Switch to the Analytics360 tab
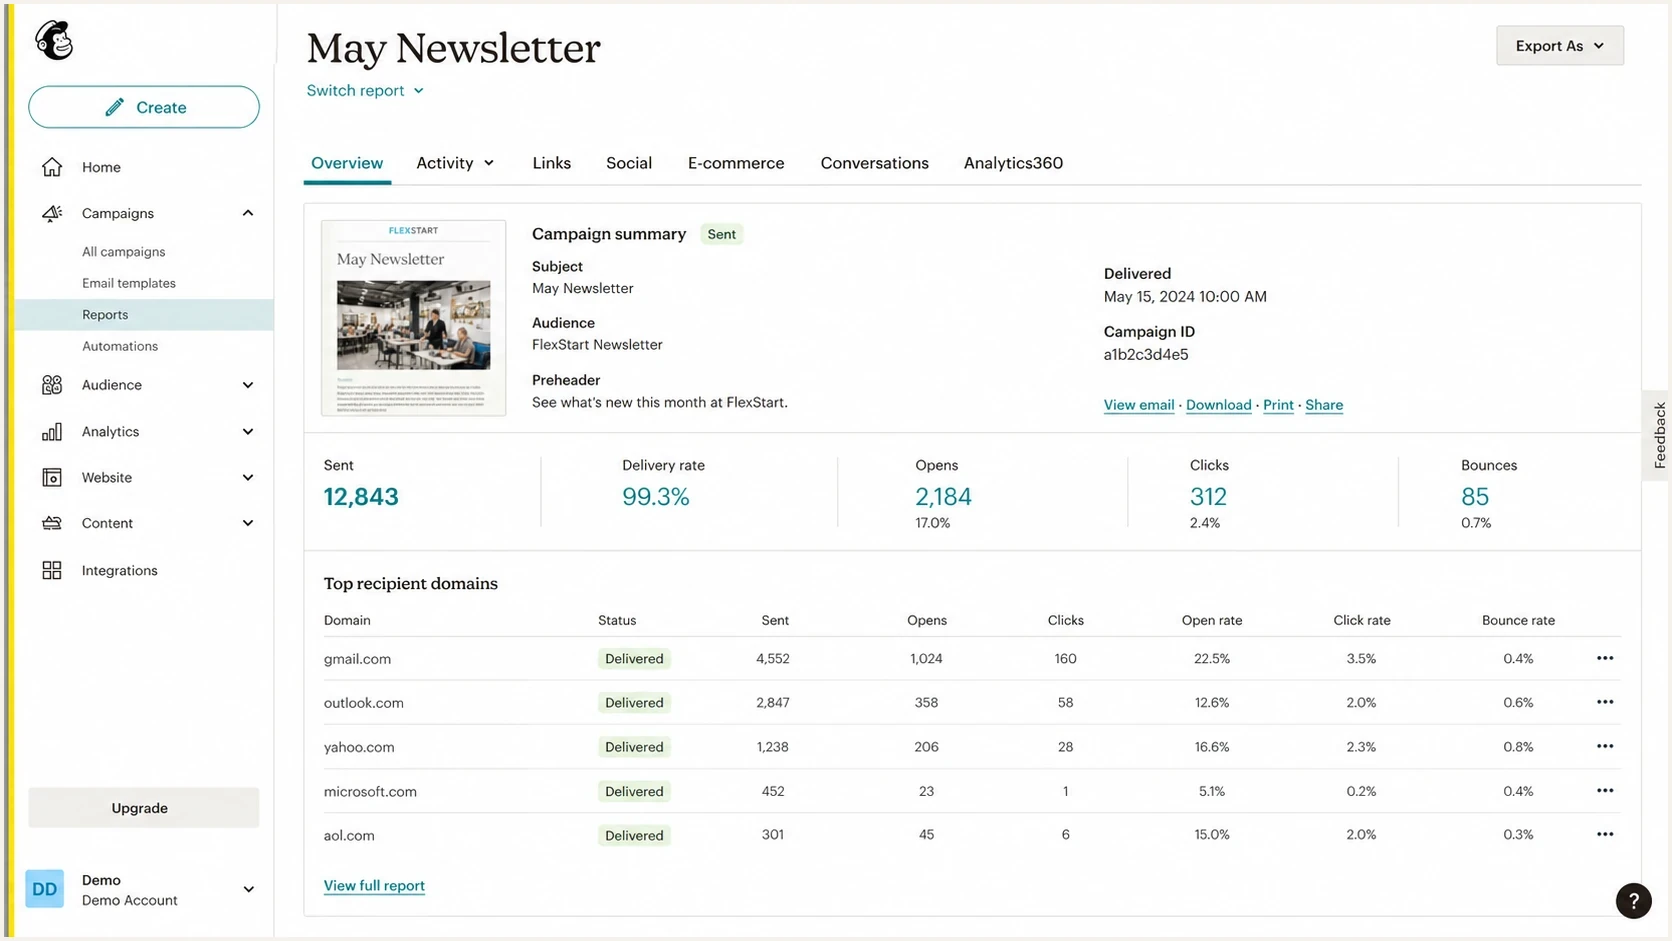Image resolution: width=1672 pixels, height=941 pixels. coord(1013,163)
